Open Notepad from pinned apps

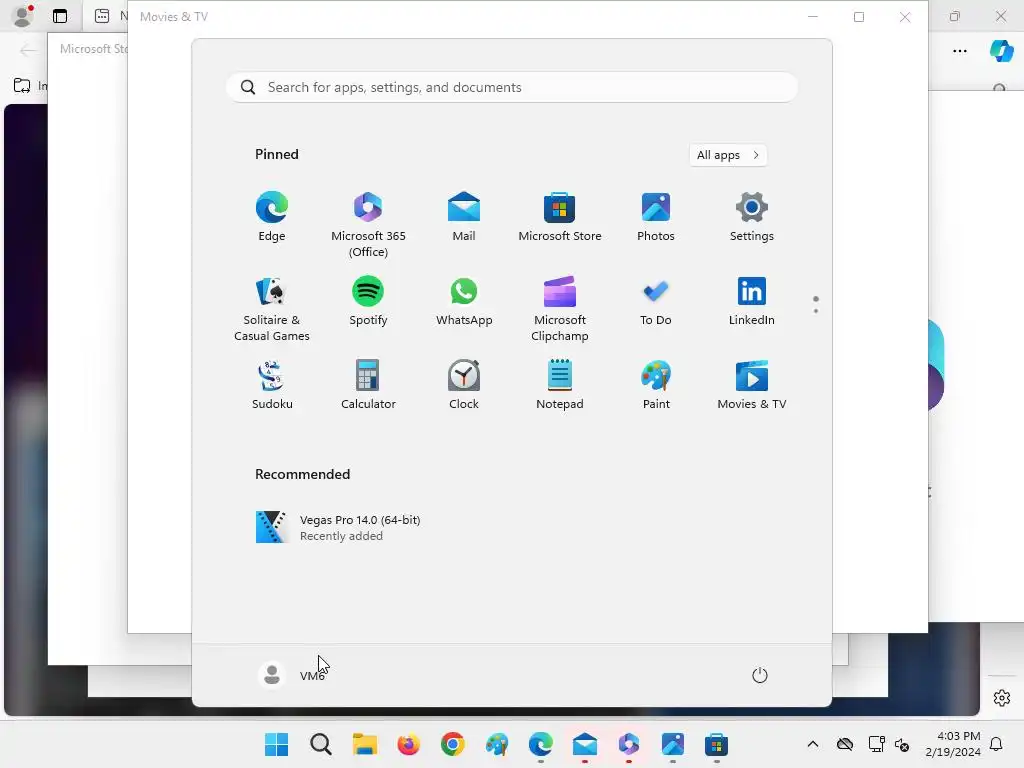[x=560, y=385]
